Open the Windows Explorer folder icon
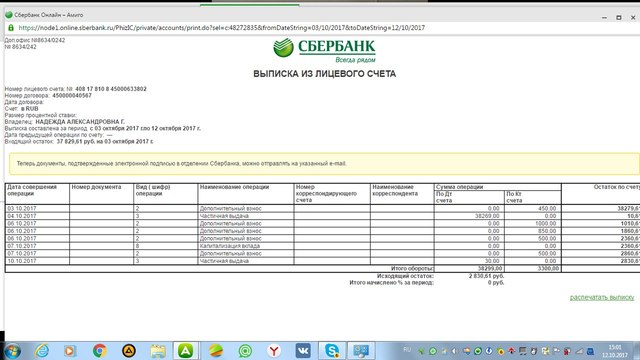 click(158, 351)
